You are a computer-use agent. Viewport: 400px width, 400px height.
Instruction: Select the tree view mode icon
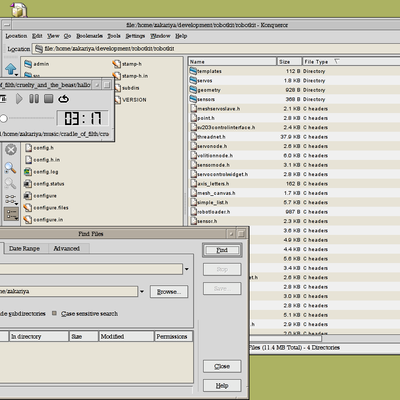[x=11, y=214]
